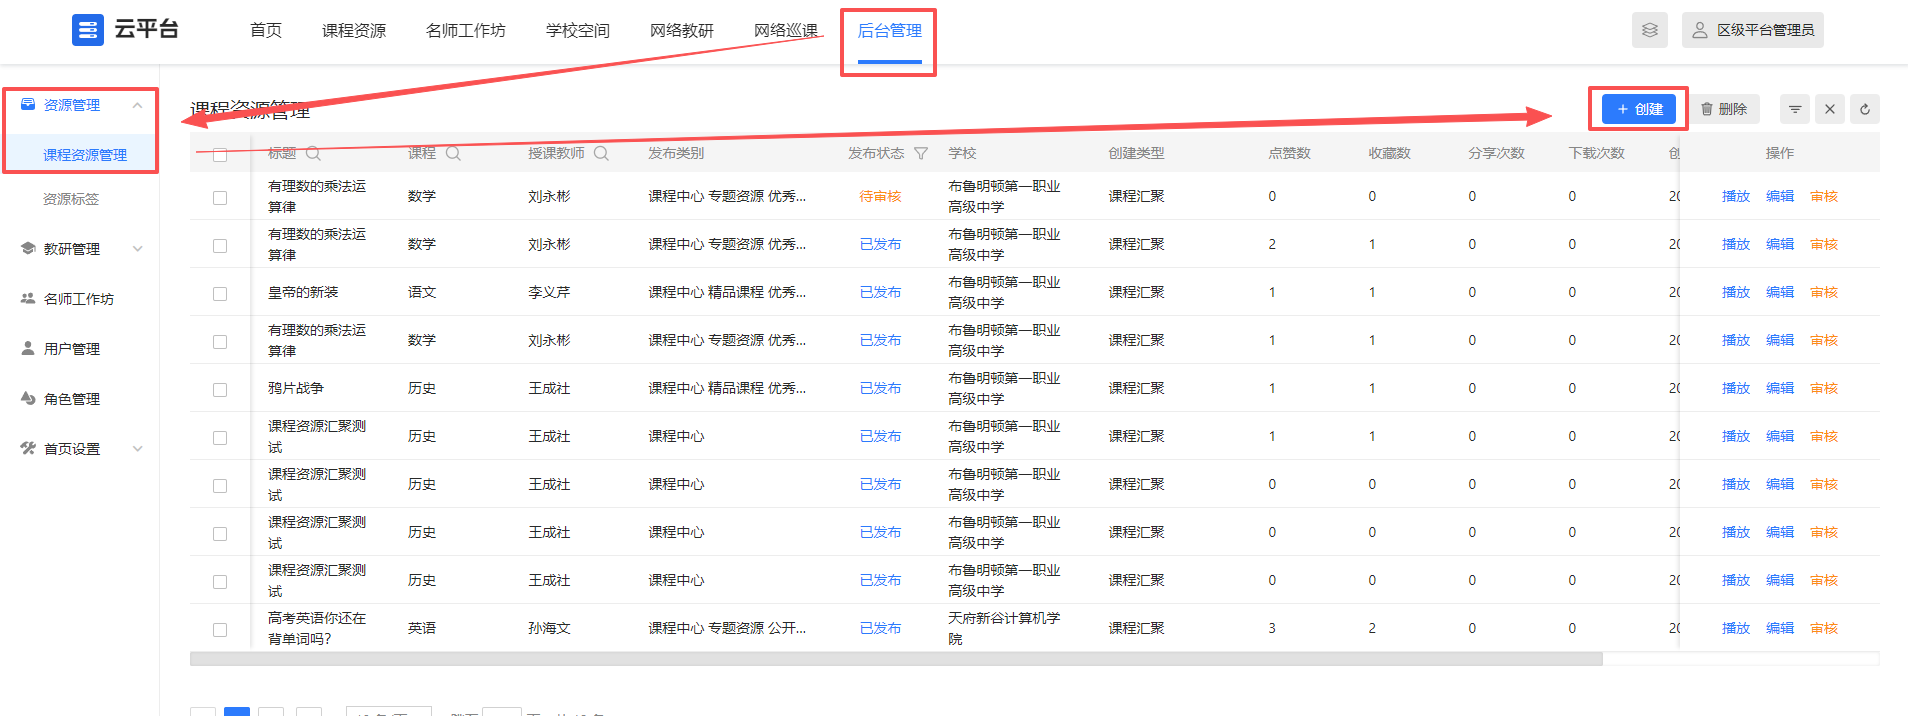This screenshot has width=1908, height=716.
Task: Expand the 教研管理 sidebar menu
Action: click(x=138, y=249)
